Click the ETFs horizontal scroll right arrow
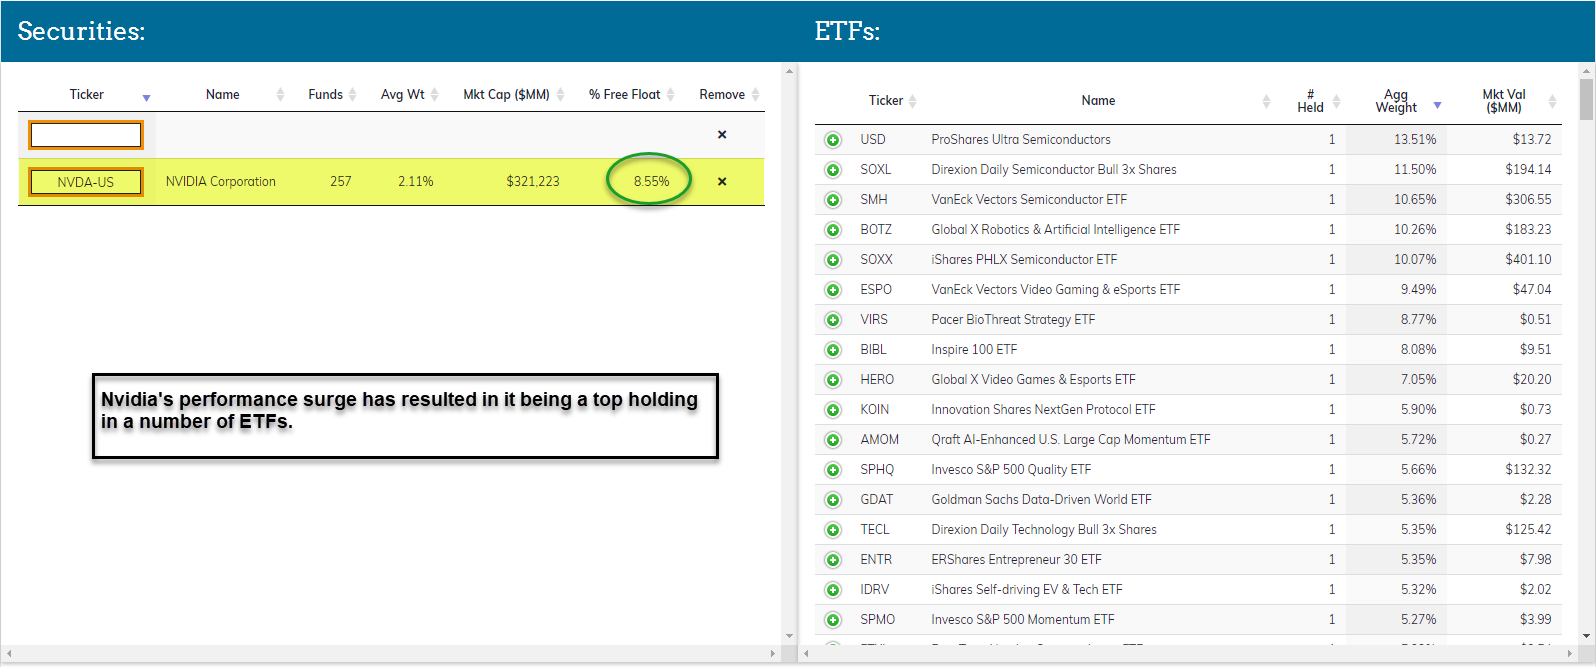 click(x=1569, y=654)
